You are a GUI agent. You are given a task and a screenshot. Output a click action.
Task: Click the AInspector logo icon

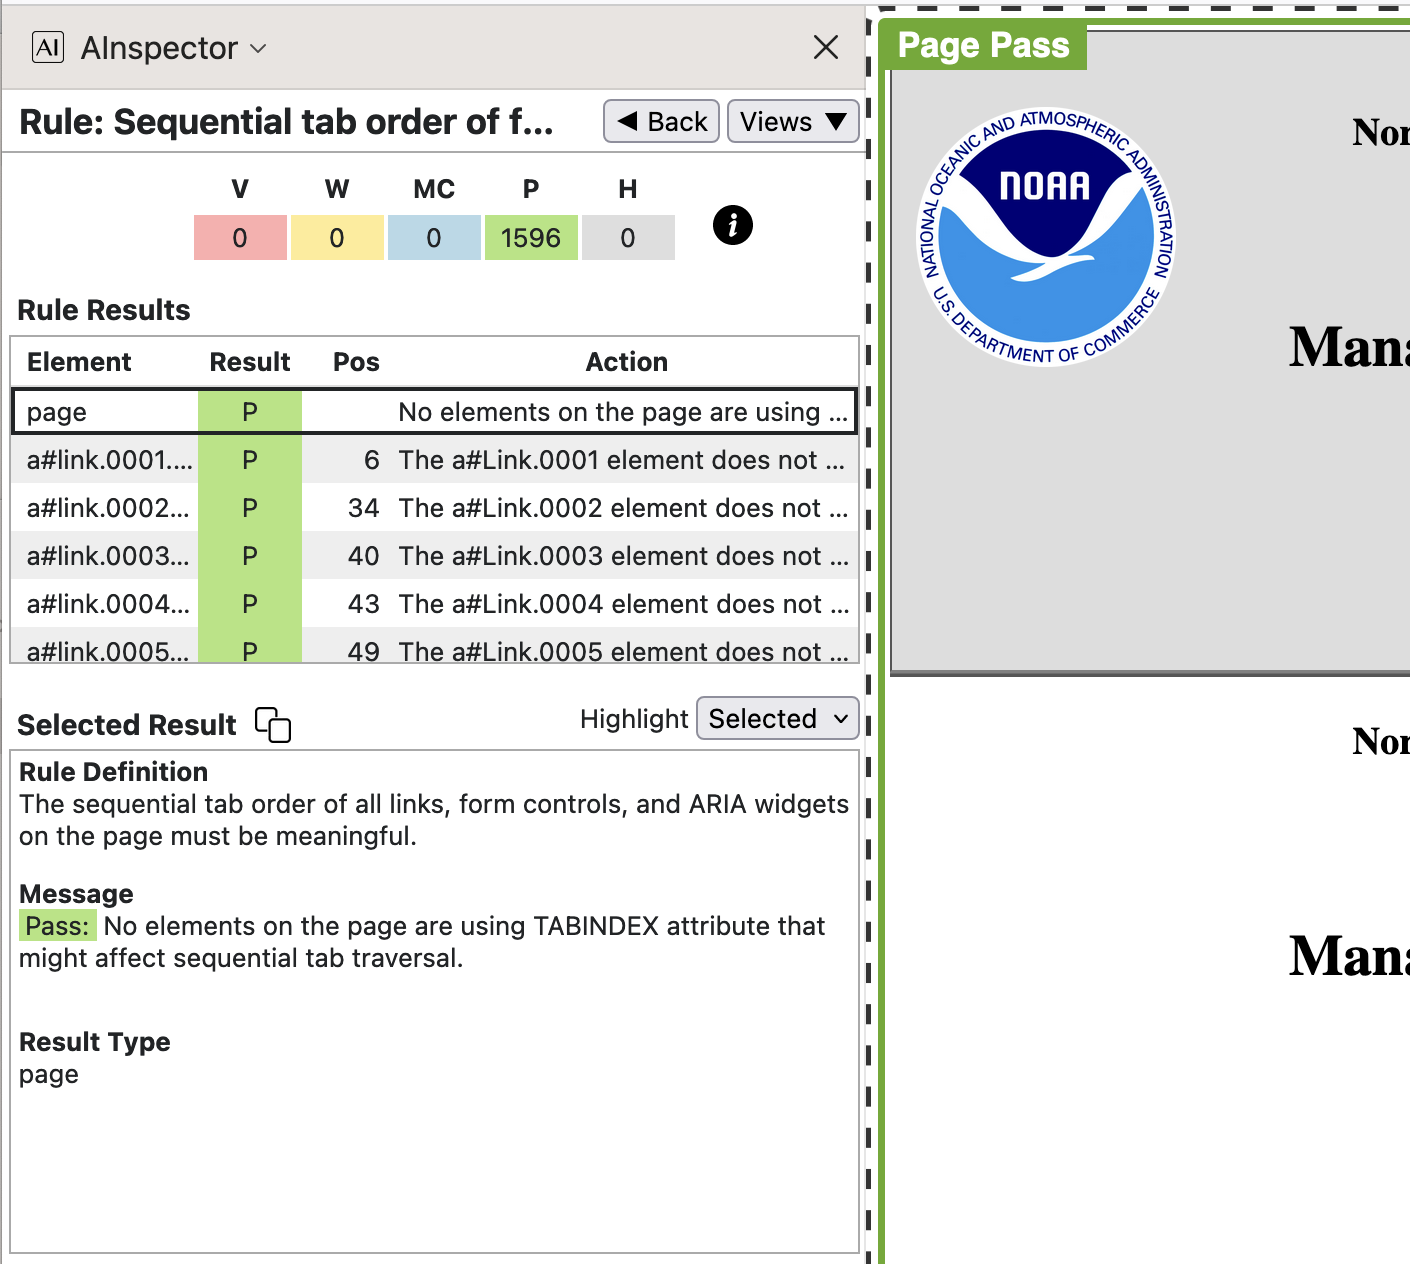pyautogui.click(x=48, y=47)
